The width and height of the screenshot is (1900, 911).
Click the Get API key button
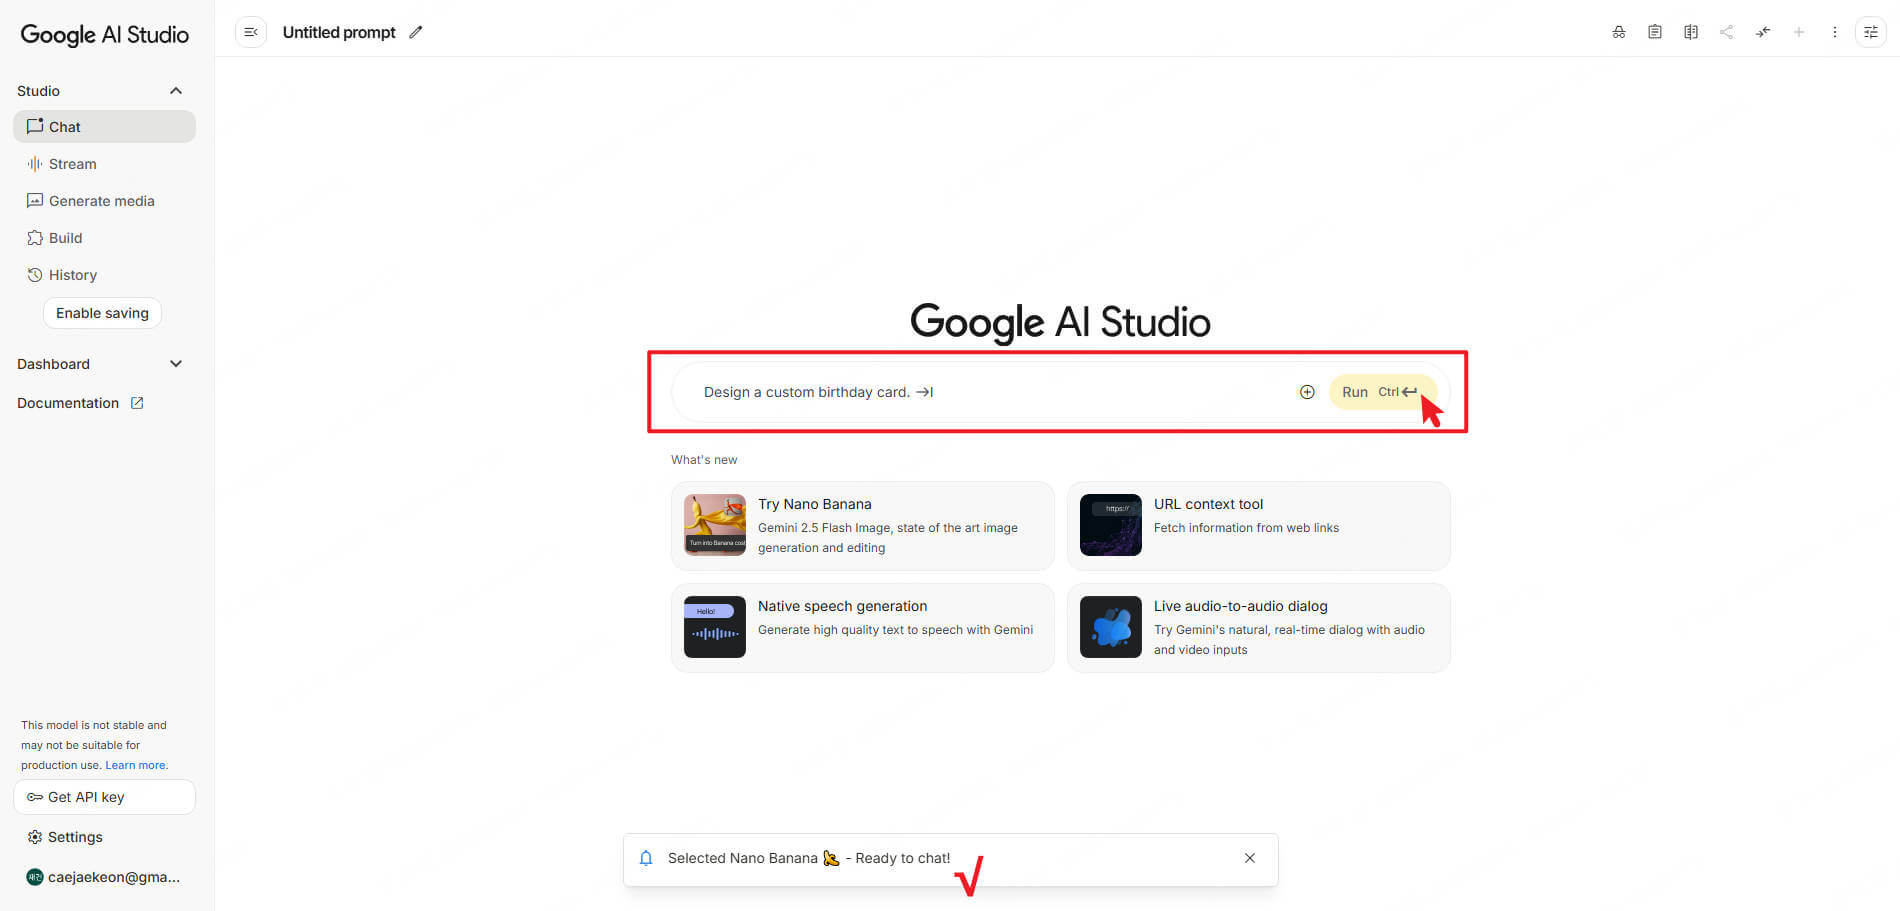tap(104, 797)
